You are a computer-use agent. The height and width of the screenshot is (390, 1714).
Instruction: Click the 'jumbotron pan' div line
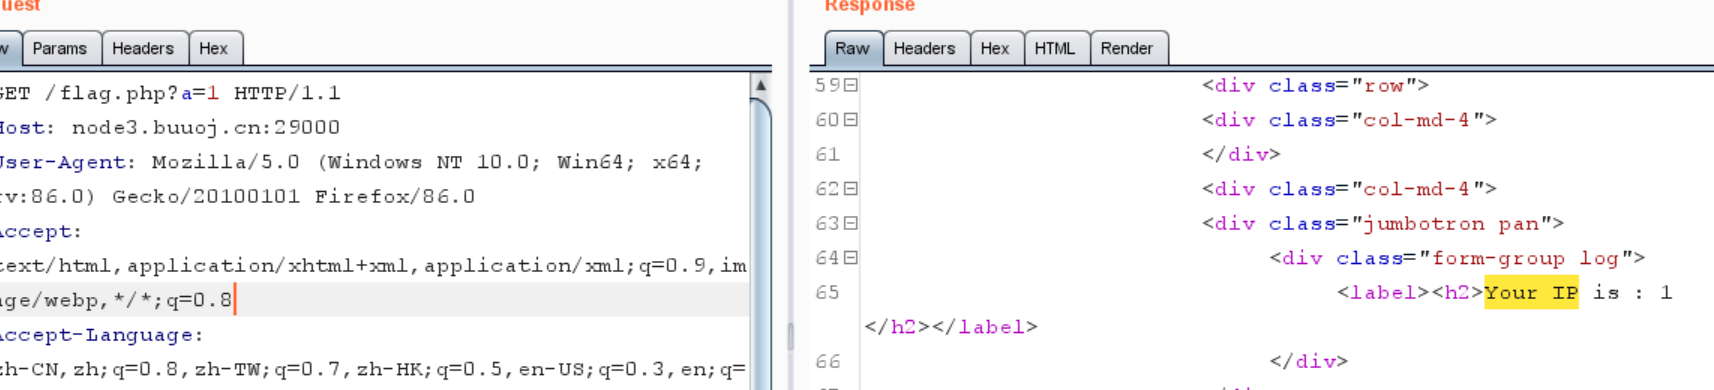coord(1383,224)
